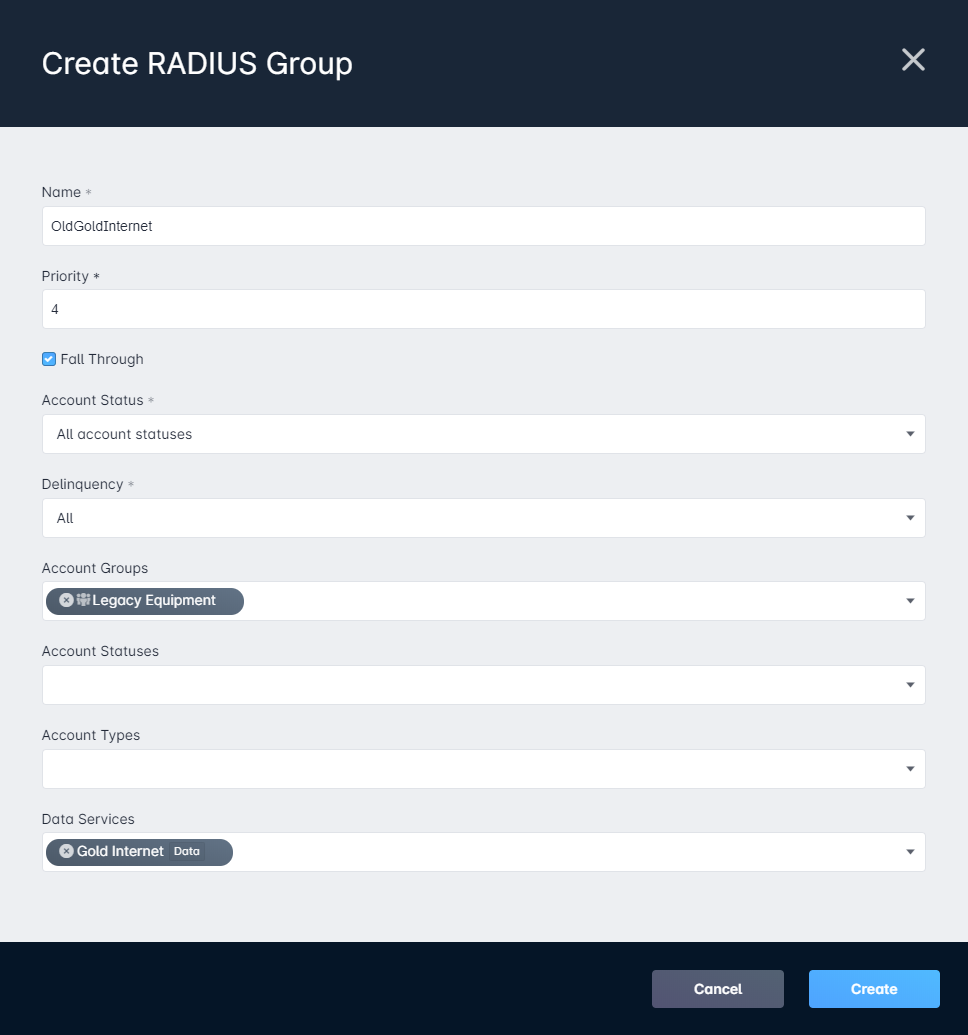The image size is (968, 1035).
Task: Untick the Fall Through checkbox
Action: click(x=49, y=359)
